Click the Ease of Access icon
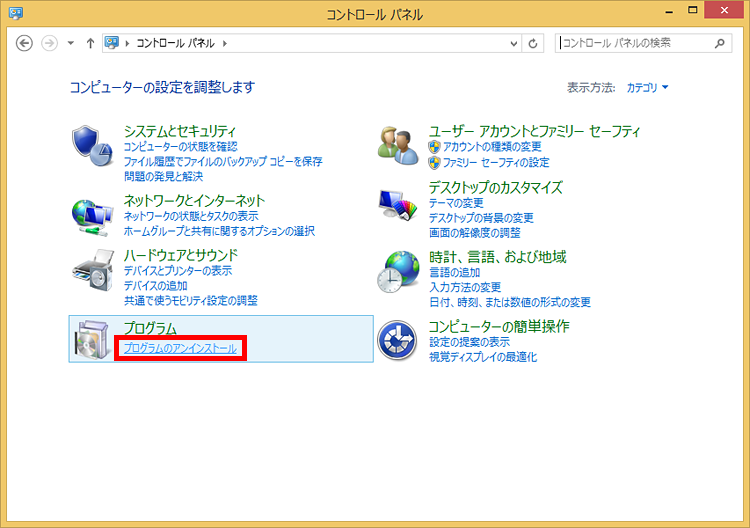The height and width of the screenshot is (528, 750). point(397,341)
